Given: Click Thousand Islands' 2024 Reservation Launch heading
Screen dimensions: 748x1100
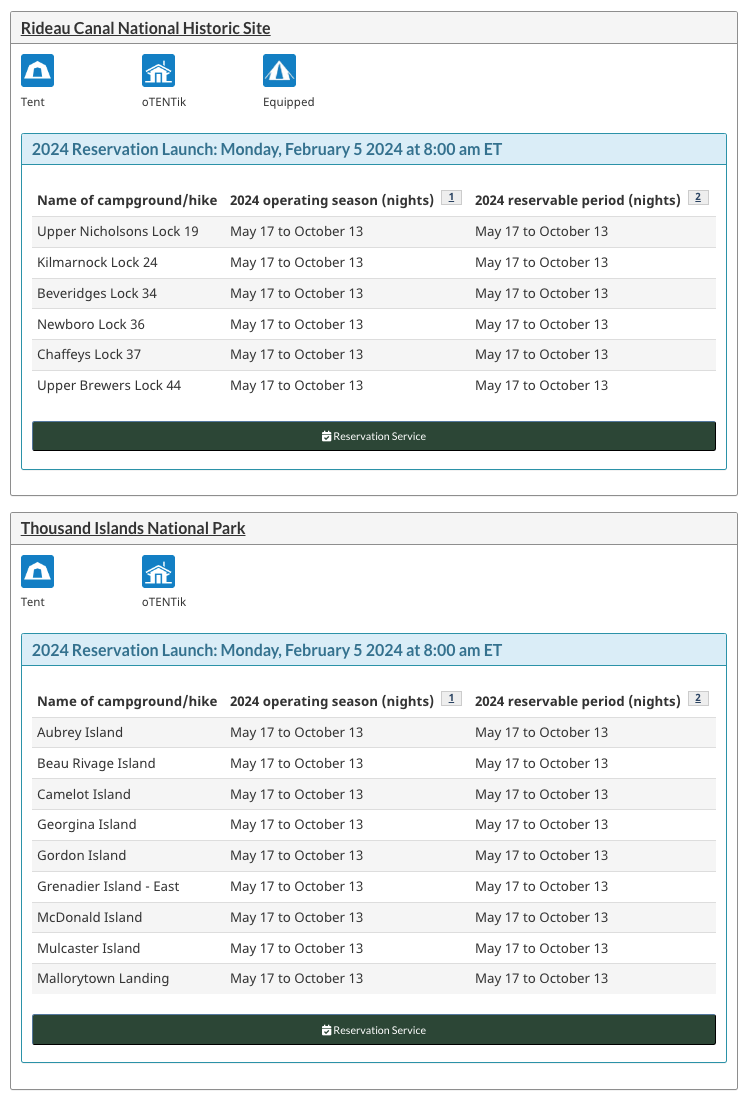Looking at the screenshot, I should 267,650.
